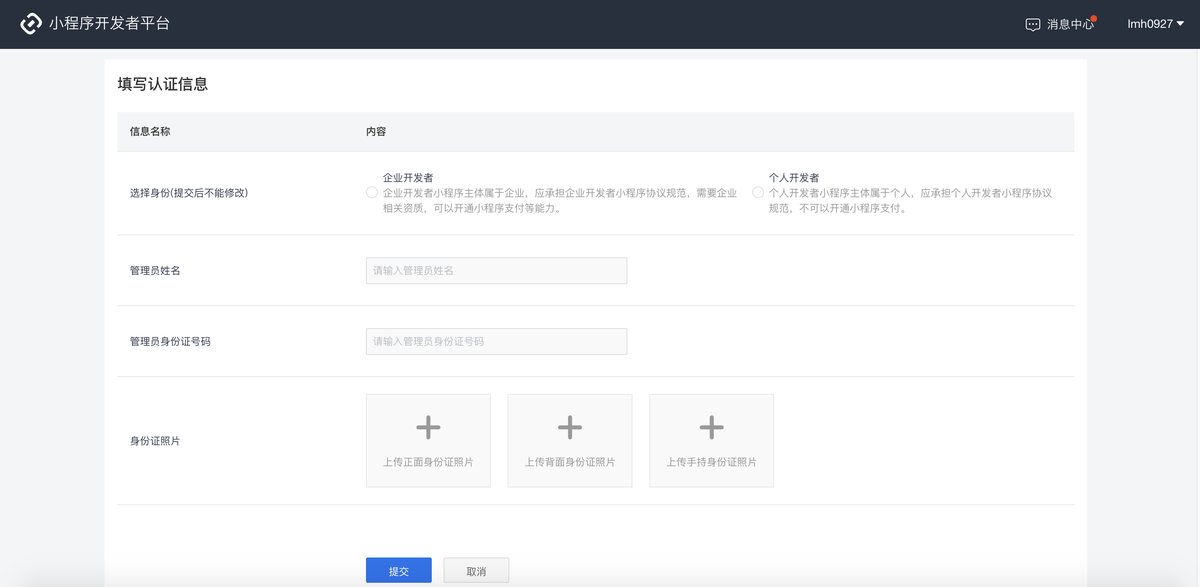Focus the 请输入管理员身份证号码 input field
The height and width of the screenshot is (587, 1200).
click(x=496, y=342)
